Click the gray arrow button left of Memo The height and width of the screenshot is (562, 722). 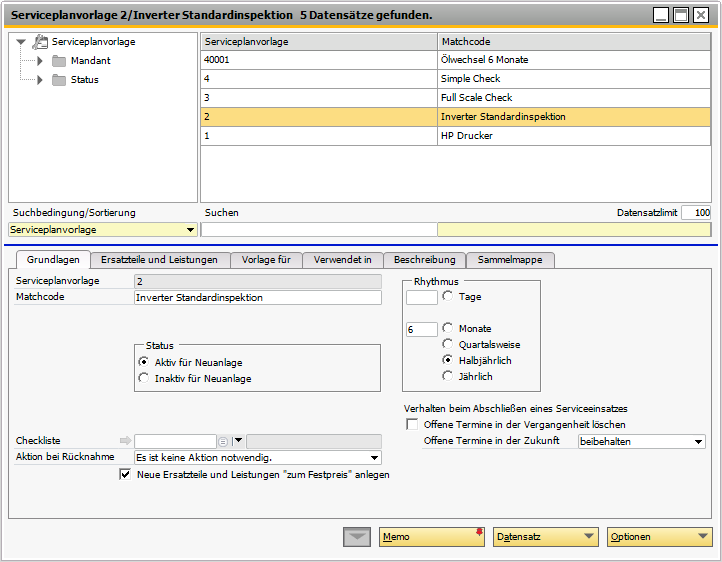click(x=357, y=537)
